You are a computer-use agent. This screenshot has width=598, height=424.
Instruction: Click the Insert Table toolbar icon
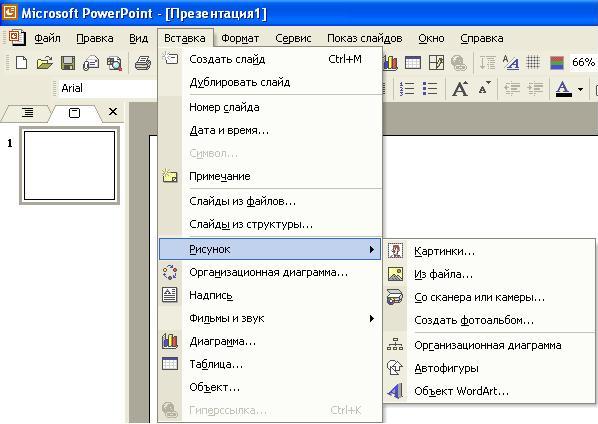pos(413,63)
